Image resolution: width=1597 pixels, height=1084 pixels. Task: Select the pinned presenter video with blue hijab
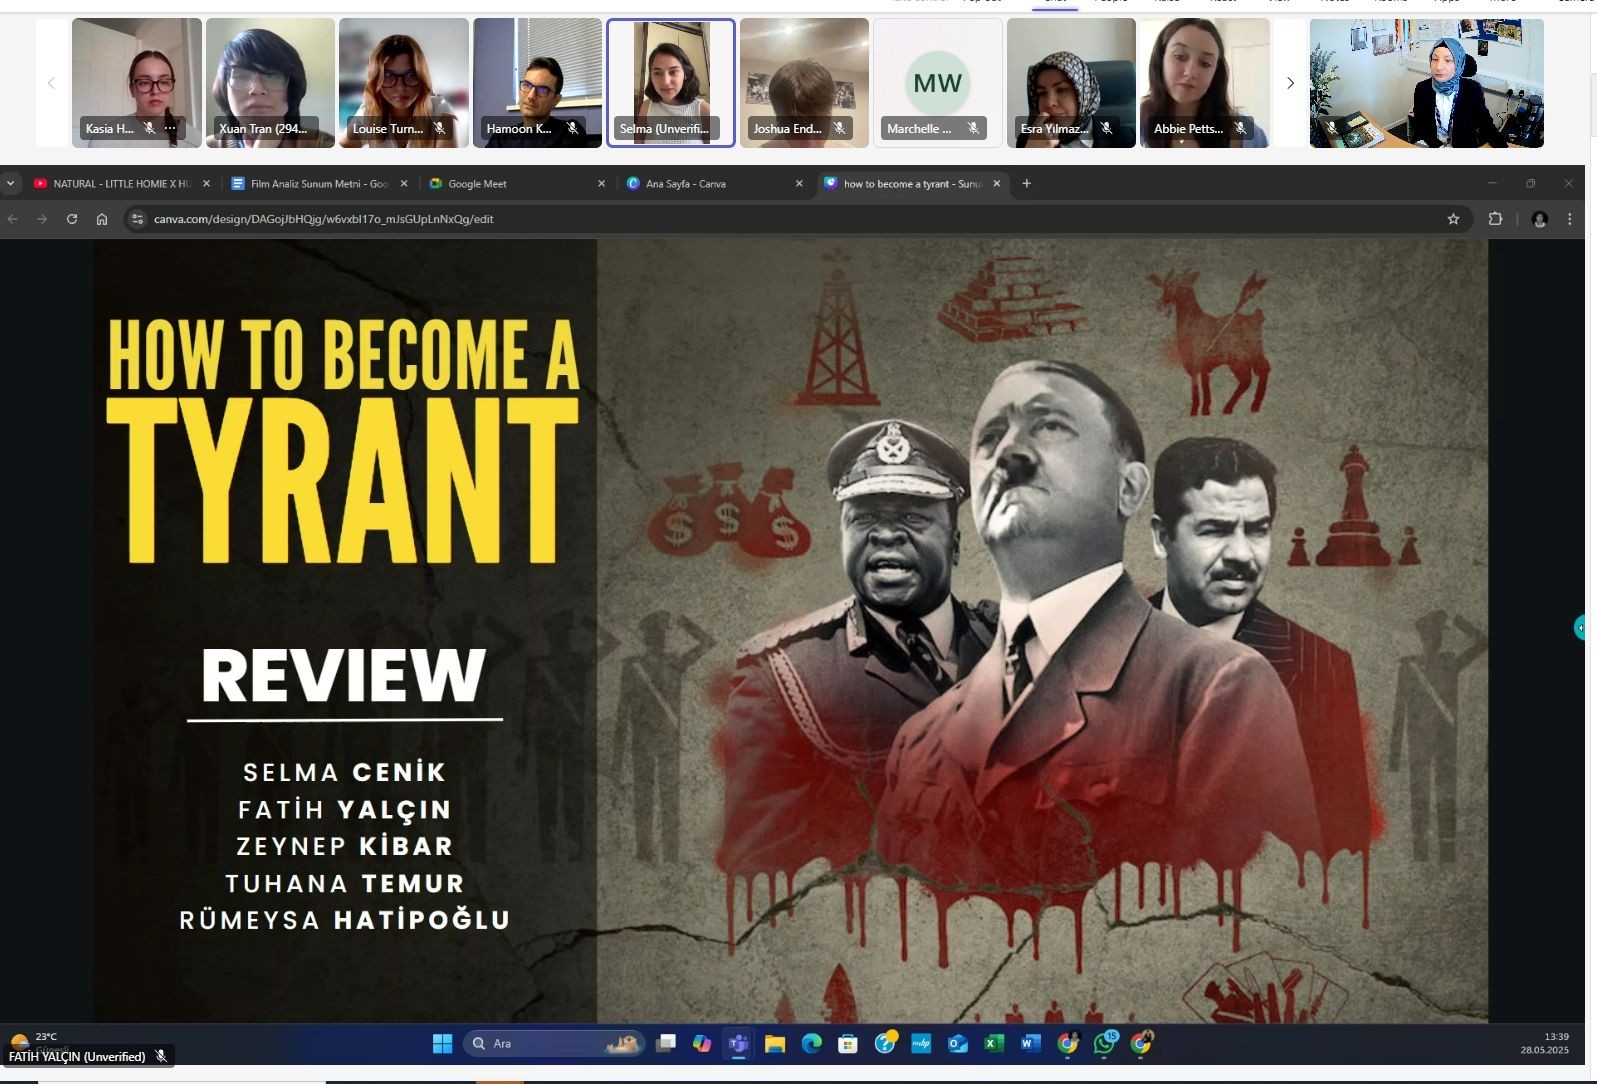(1427, 83)
